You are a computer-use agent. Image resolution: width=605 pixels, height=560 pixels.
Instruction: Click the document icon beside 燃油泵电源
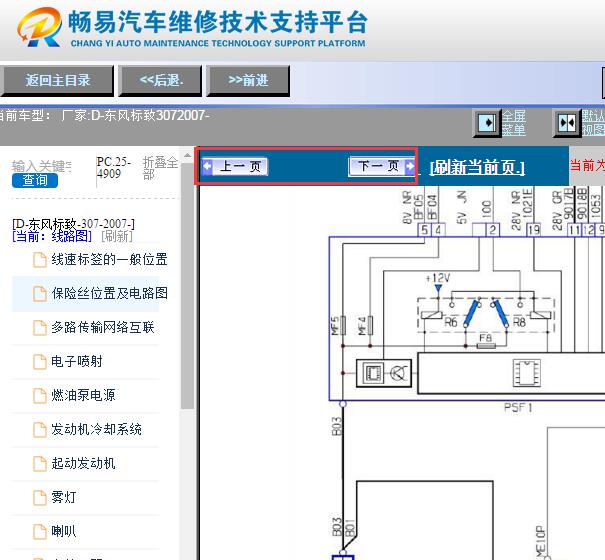[x=40, y=396]
